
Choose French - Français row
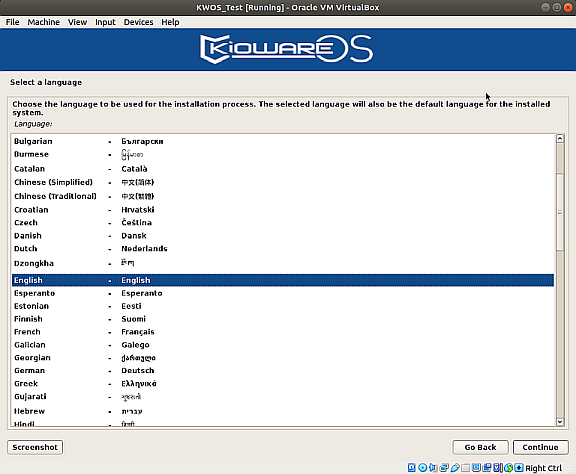tap(282, 332)
